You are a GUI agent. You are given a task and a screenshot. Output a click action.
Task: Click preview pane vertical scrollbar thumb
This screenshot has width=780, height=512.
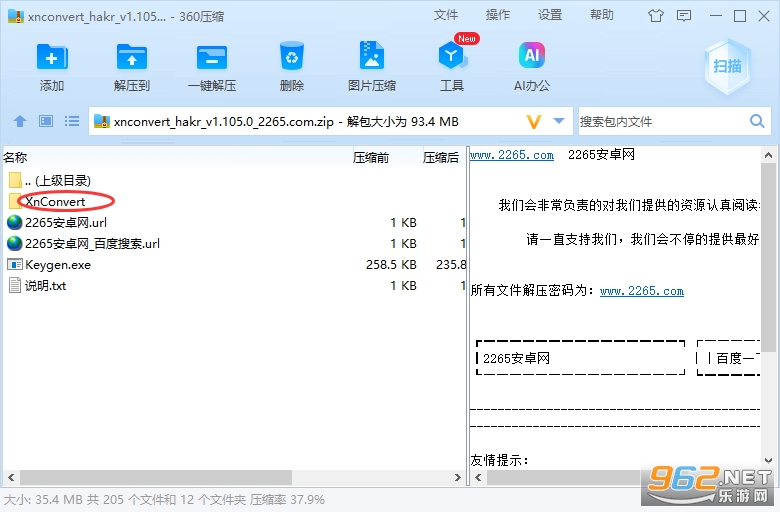pos(769,256)
